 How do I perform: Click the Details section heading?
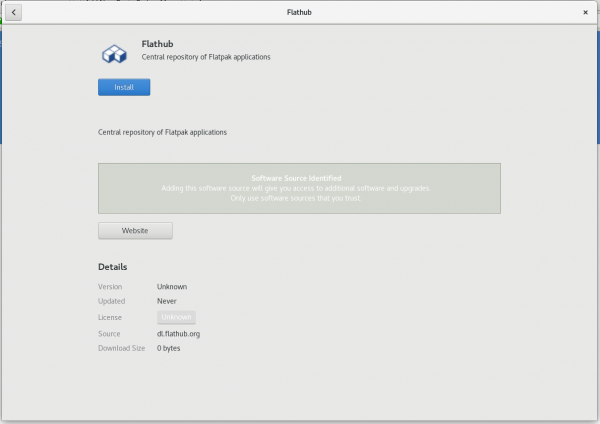pyautogui.click(x=112, y=267)
